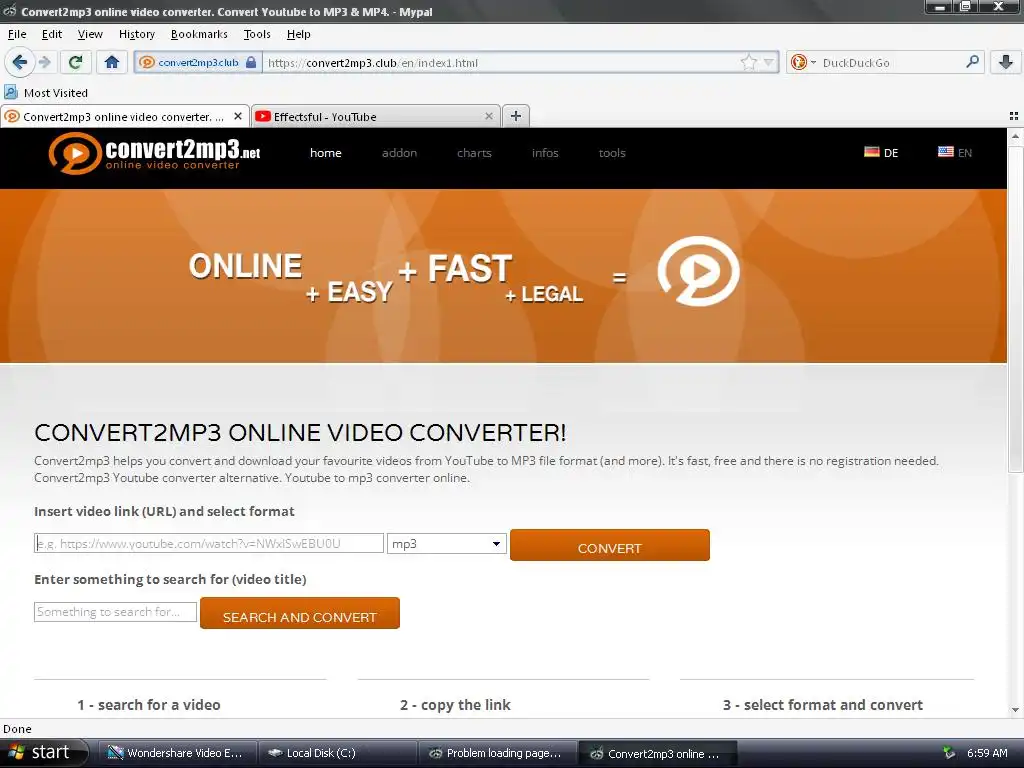Screen dimensions: 1024x768
Task: Click heading '3 - select format and convert'
Action: [x=823, y=705]
